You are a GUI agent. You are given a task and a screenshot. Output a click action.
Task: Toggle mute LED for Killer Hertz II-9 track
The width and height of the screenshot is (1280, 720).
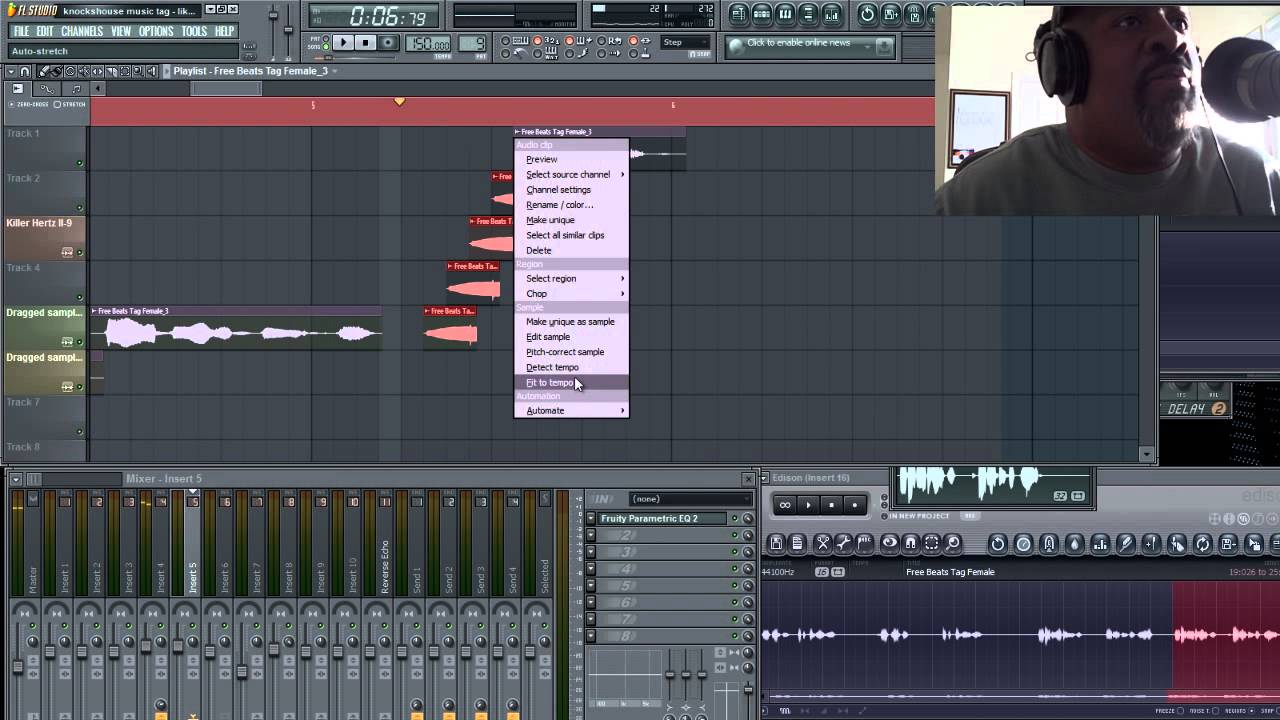point(79,252)
